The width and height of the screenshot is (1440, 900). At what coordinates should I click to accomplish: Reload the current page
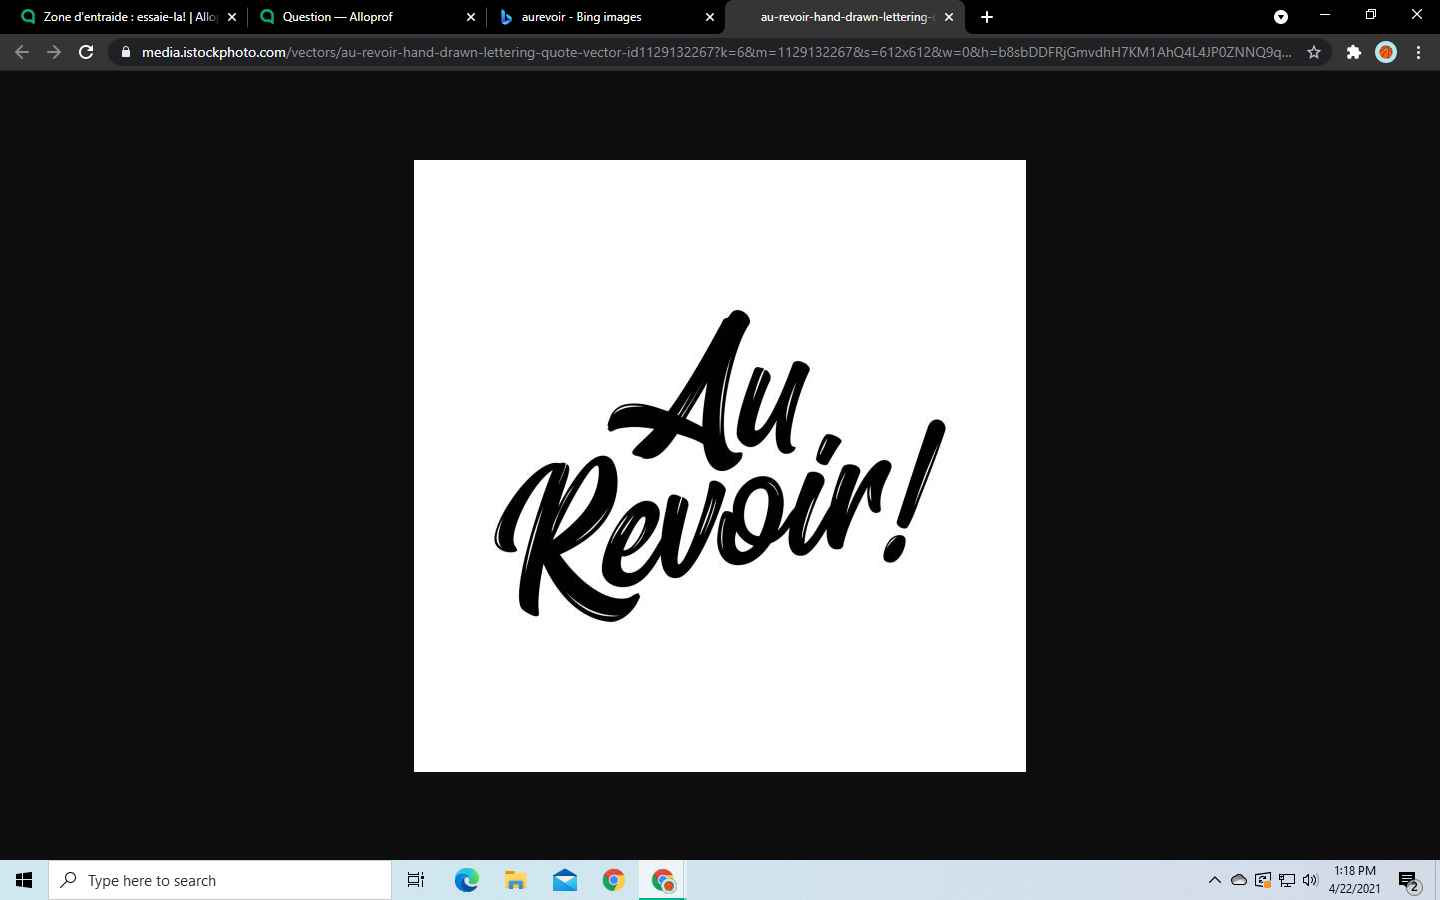coord(86,52)
